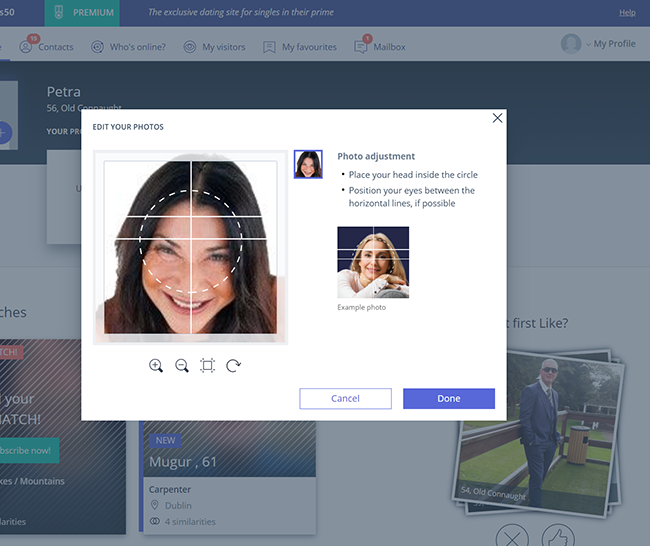Screen dimensions: 650x546
Task: Click Dublin location pin icon
Action: pos(155,505)
